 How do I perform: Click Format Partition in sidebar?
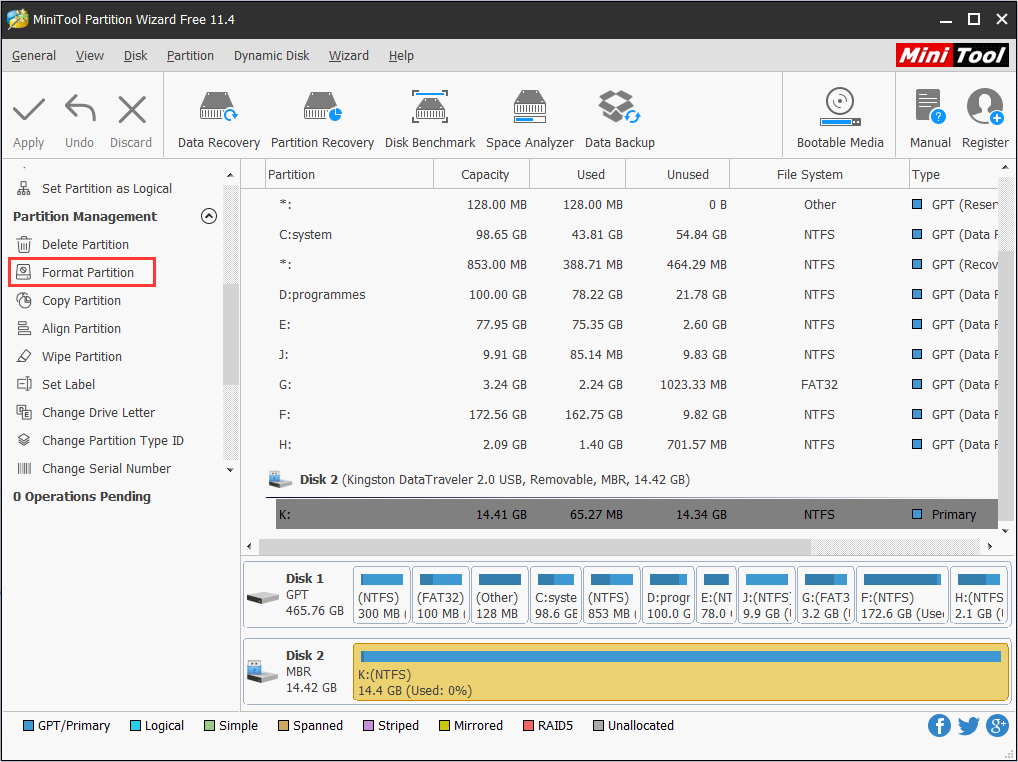(x=87, y=272)
